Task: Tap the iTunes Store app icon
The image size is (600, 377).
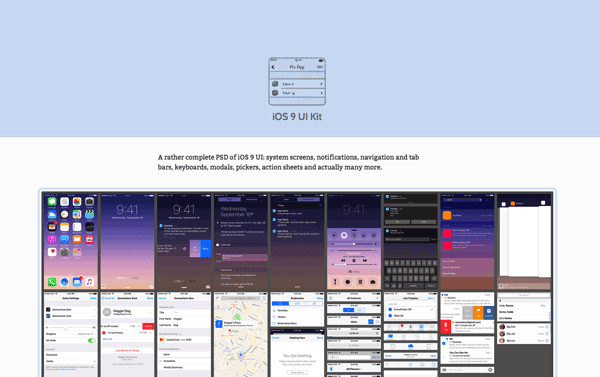Action: (x=52, y=239)
